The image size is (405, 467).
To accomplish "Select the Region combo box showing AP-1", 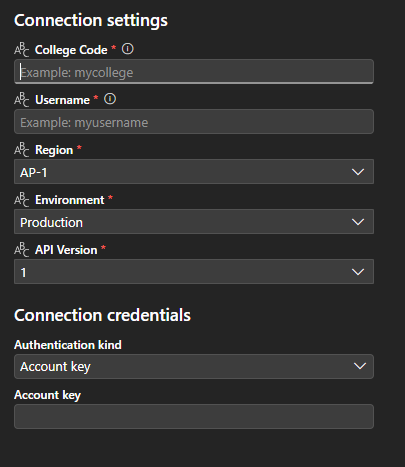I will 194,172.
